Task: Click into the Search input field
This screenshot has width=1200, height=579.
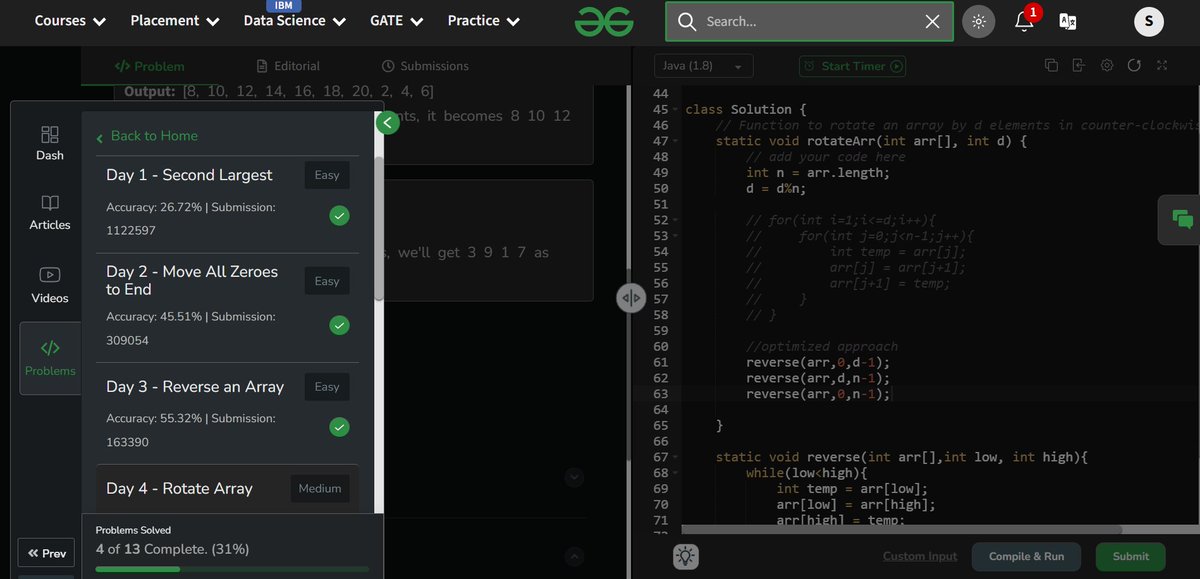Action: click(809, 21)
